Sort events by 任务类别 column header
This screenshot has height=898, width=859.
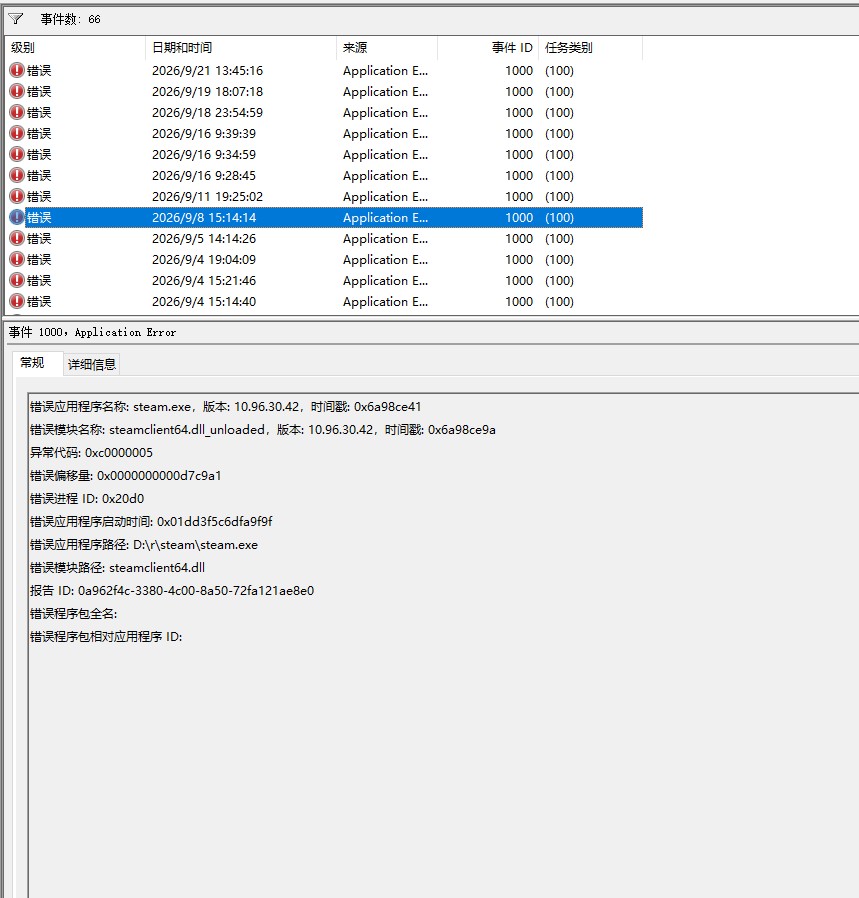click(590, 48)
